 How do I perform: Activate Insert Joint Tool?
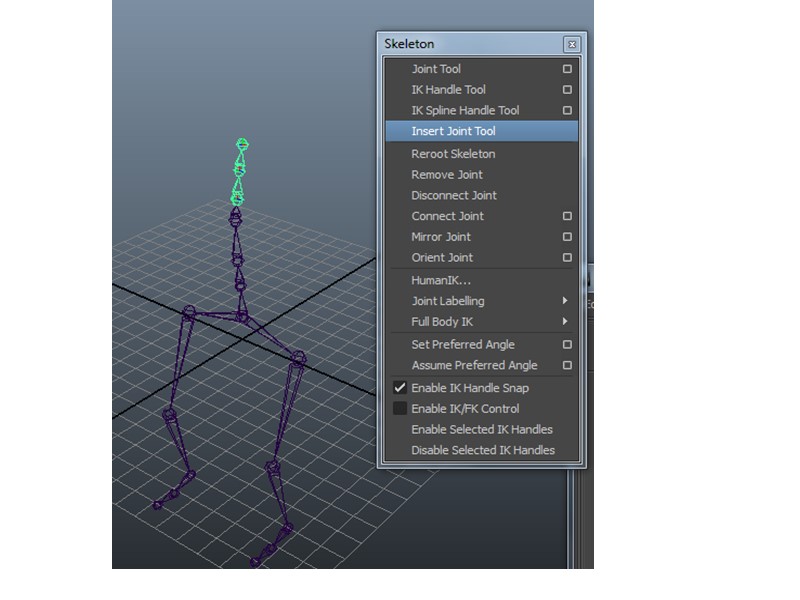coord(482,131)
